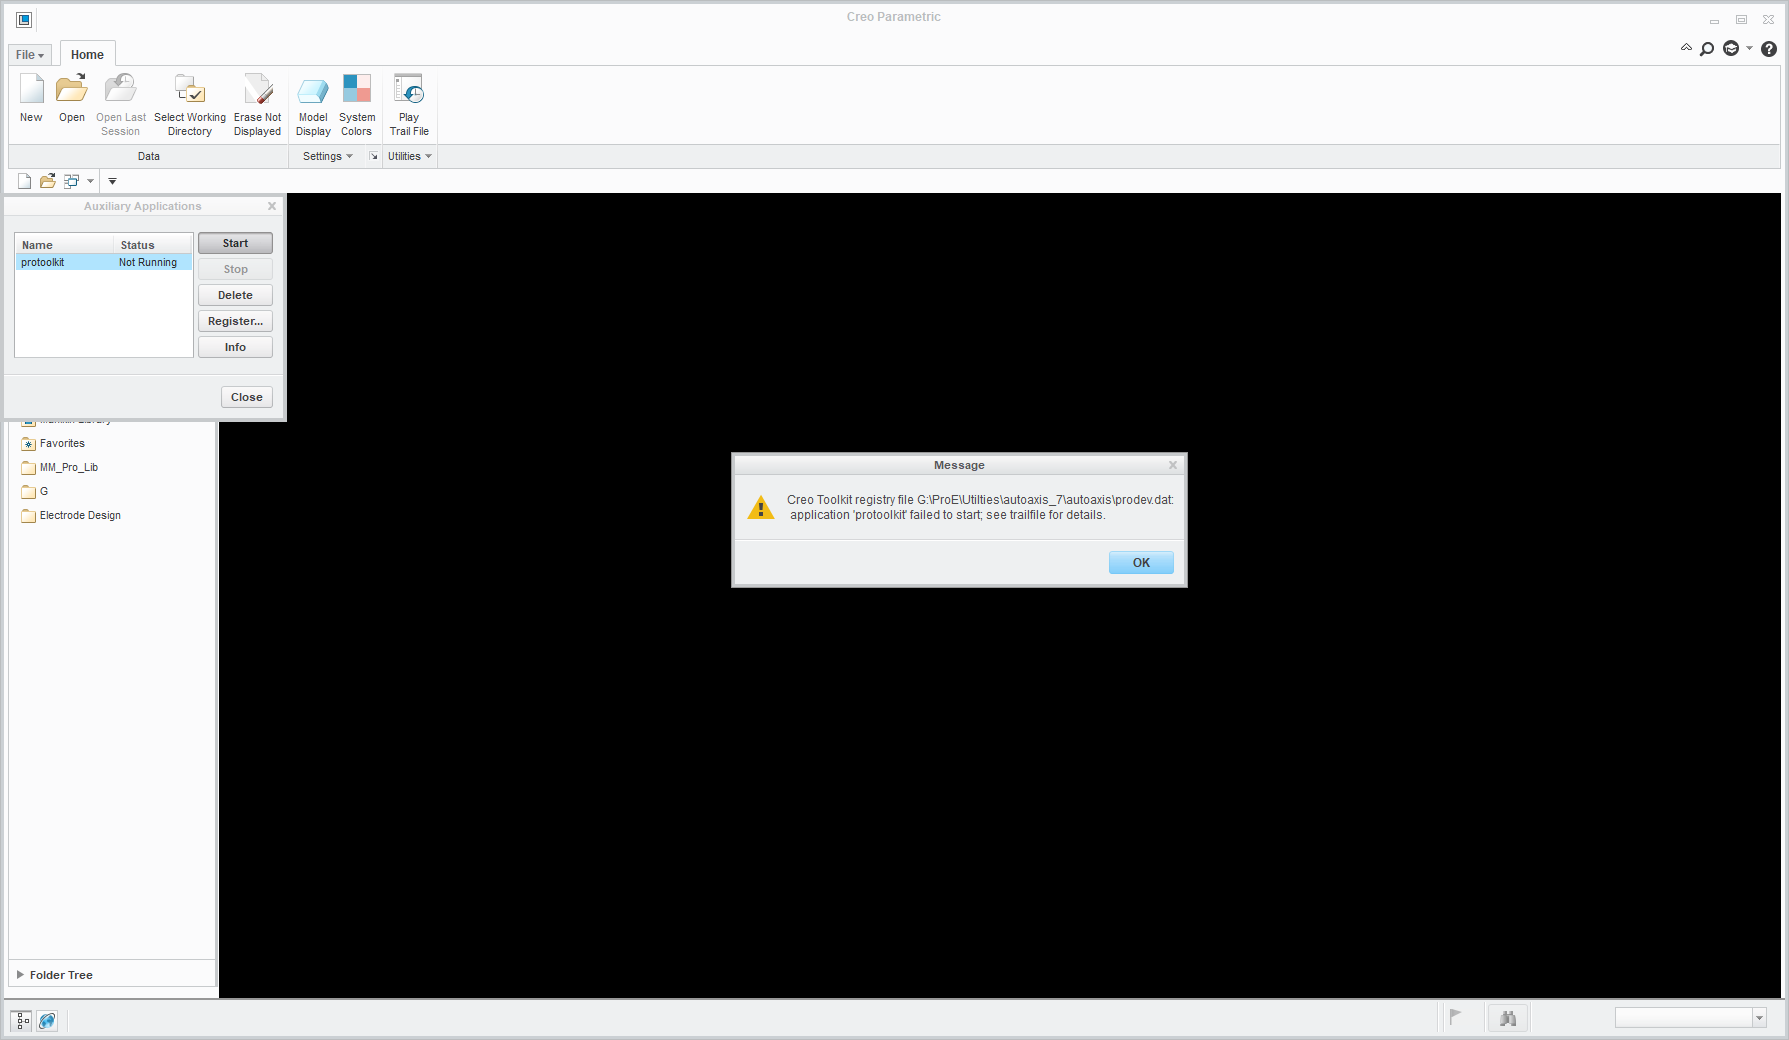The image size is (1789, 1040).
Task: Select the New file icon
Action: click(31, 97)
